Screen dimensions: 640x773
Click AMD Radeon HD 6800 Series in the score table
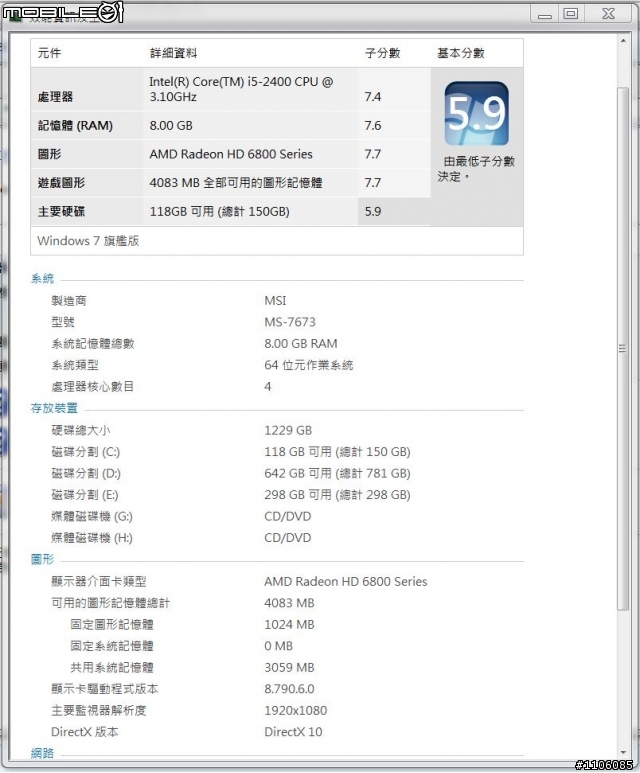231,154
